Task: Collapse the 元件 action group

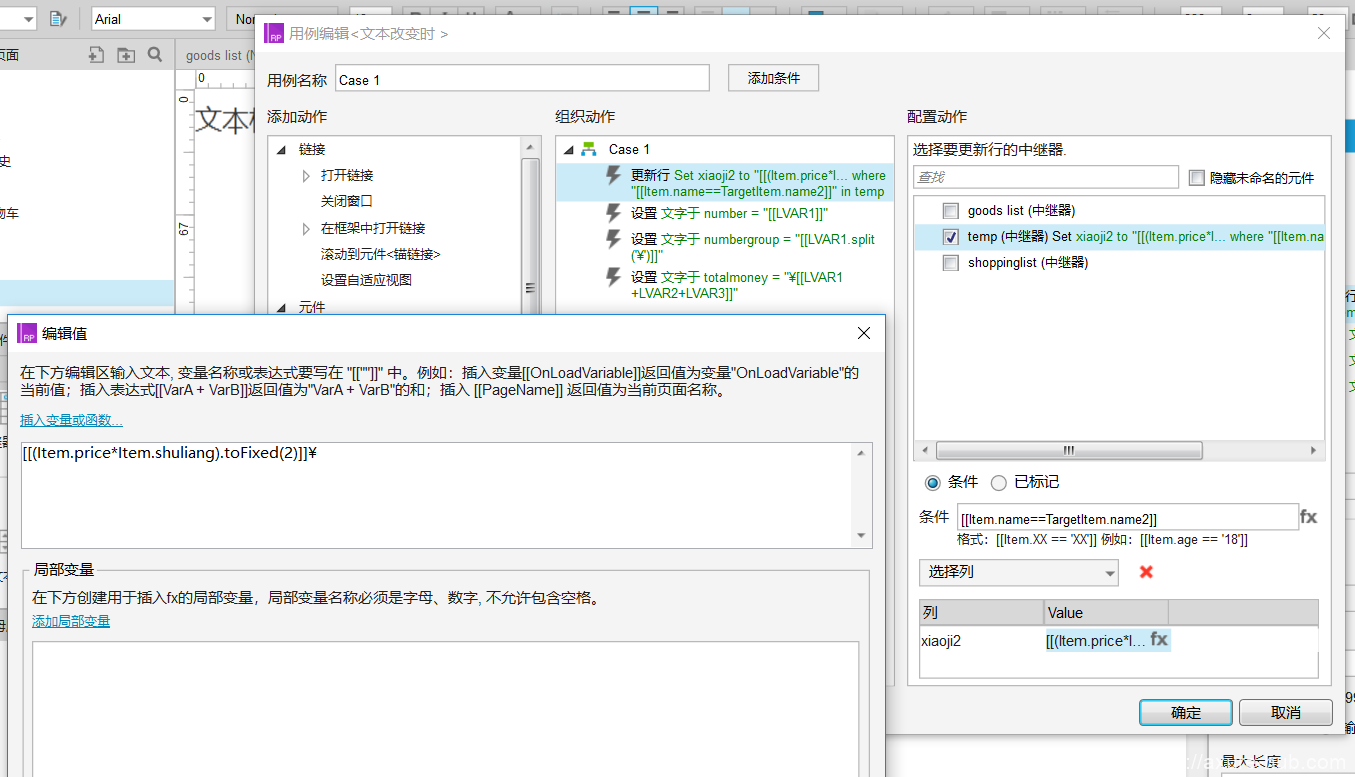Action: 281,307
